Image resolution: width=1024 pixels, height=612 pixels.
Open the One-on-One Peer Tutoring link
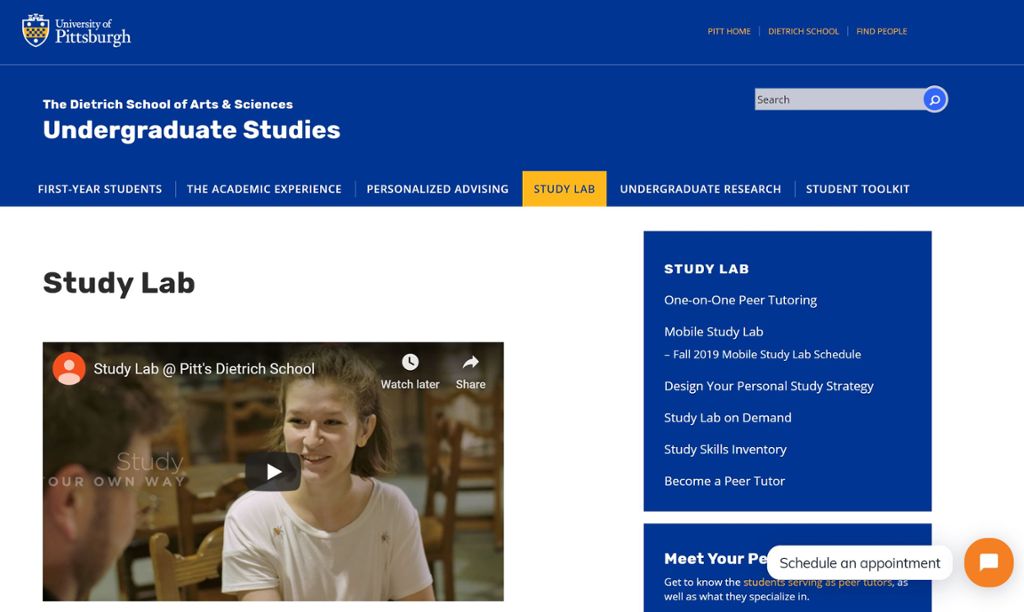[x=740, y=300]
